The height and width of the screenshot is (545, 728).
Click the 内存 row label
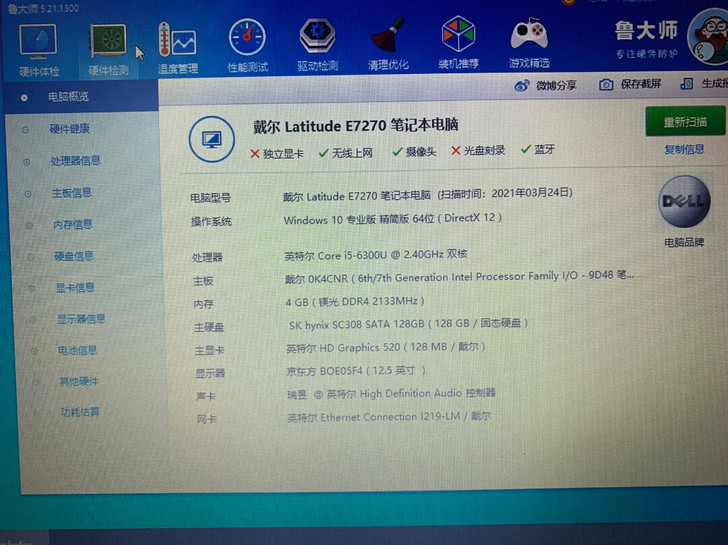(204, 305)
